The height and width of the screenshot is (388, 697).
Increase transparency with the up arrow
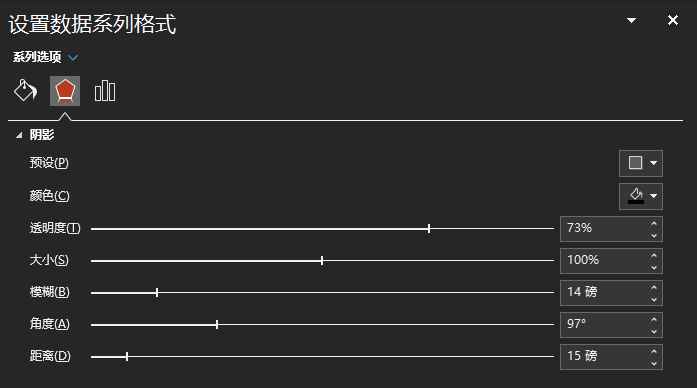654,224
